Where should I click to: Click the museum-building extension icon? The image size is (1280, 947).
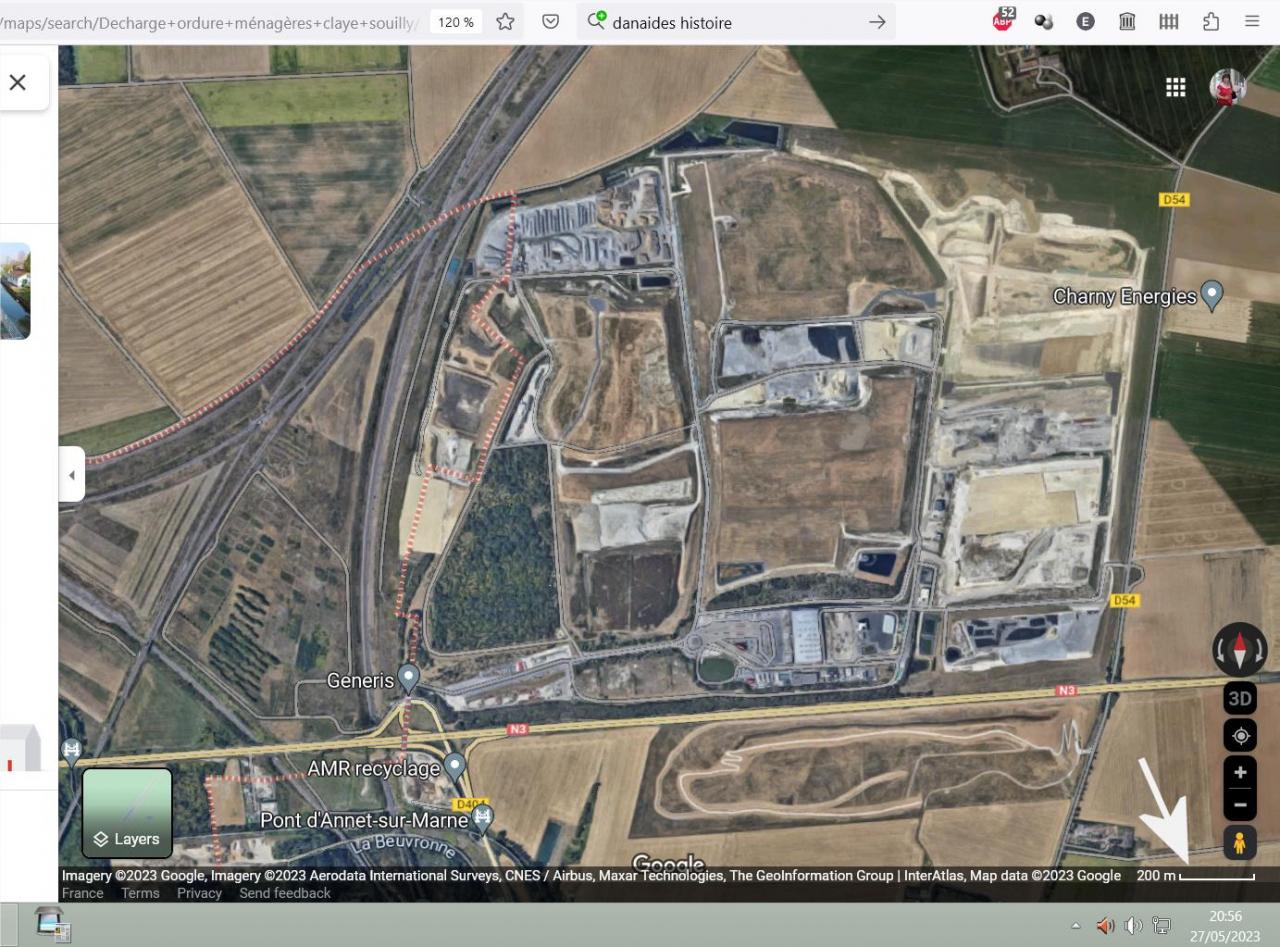[x=1127, y=22]
